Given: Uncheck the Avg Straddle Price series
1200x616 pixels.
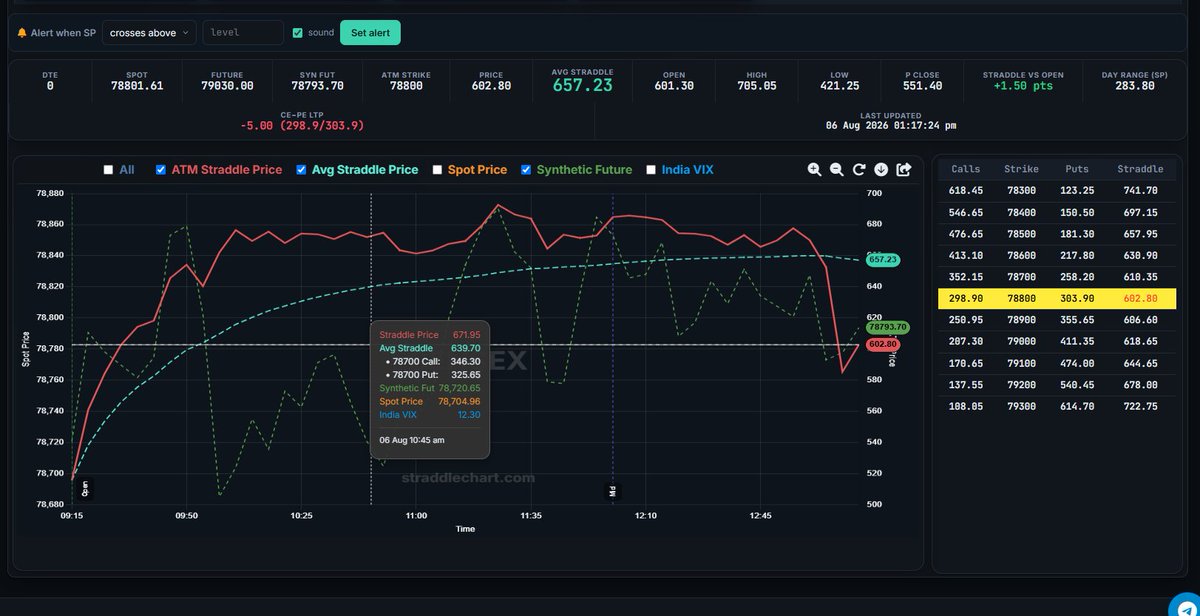Looking at the screenshot, I should coord(301,170).
